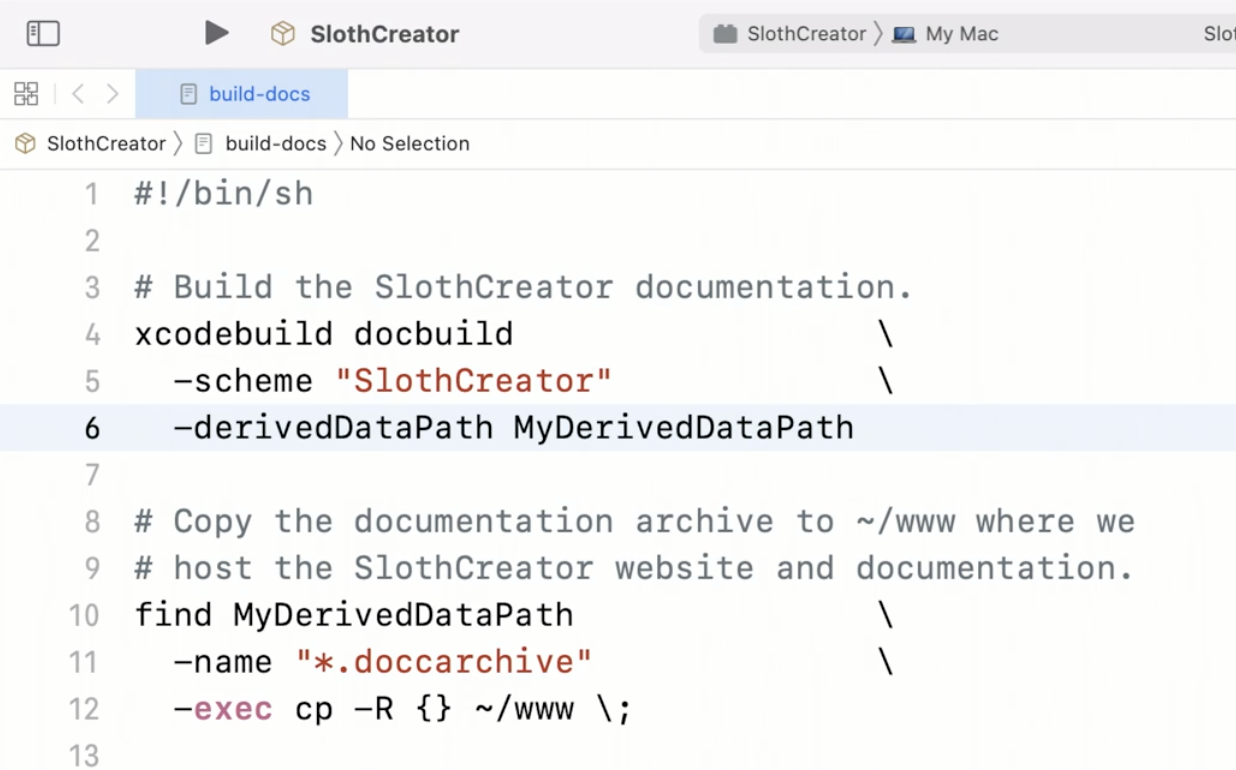Screen dimensions: 1236x770
Task: Click the -exec keyword on line 12
Action: tap(223, 709)
